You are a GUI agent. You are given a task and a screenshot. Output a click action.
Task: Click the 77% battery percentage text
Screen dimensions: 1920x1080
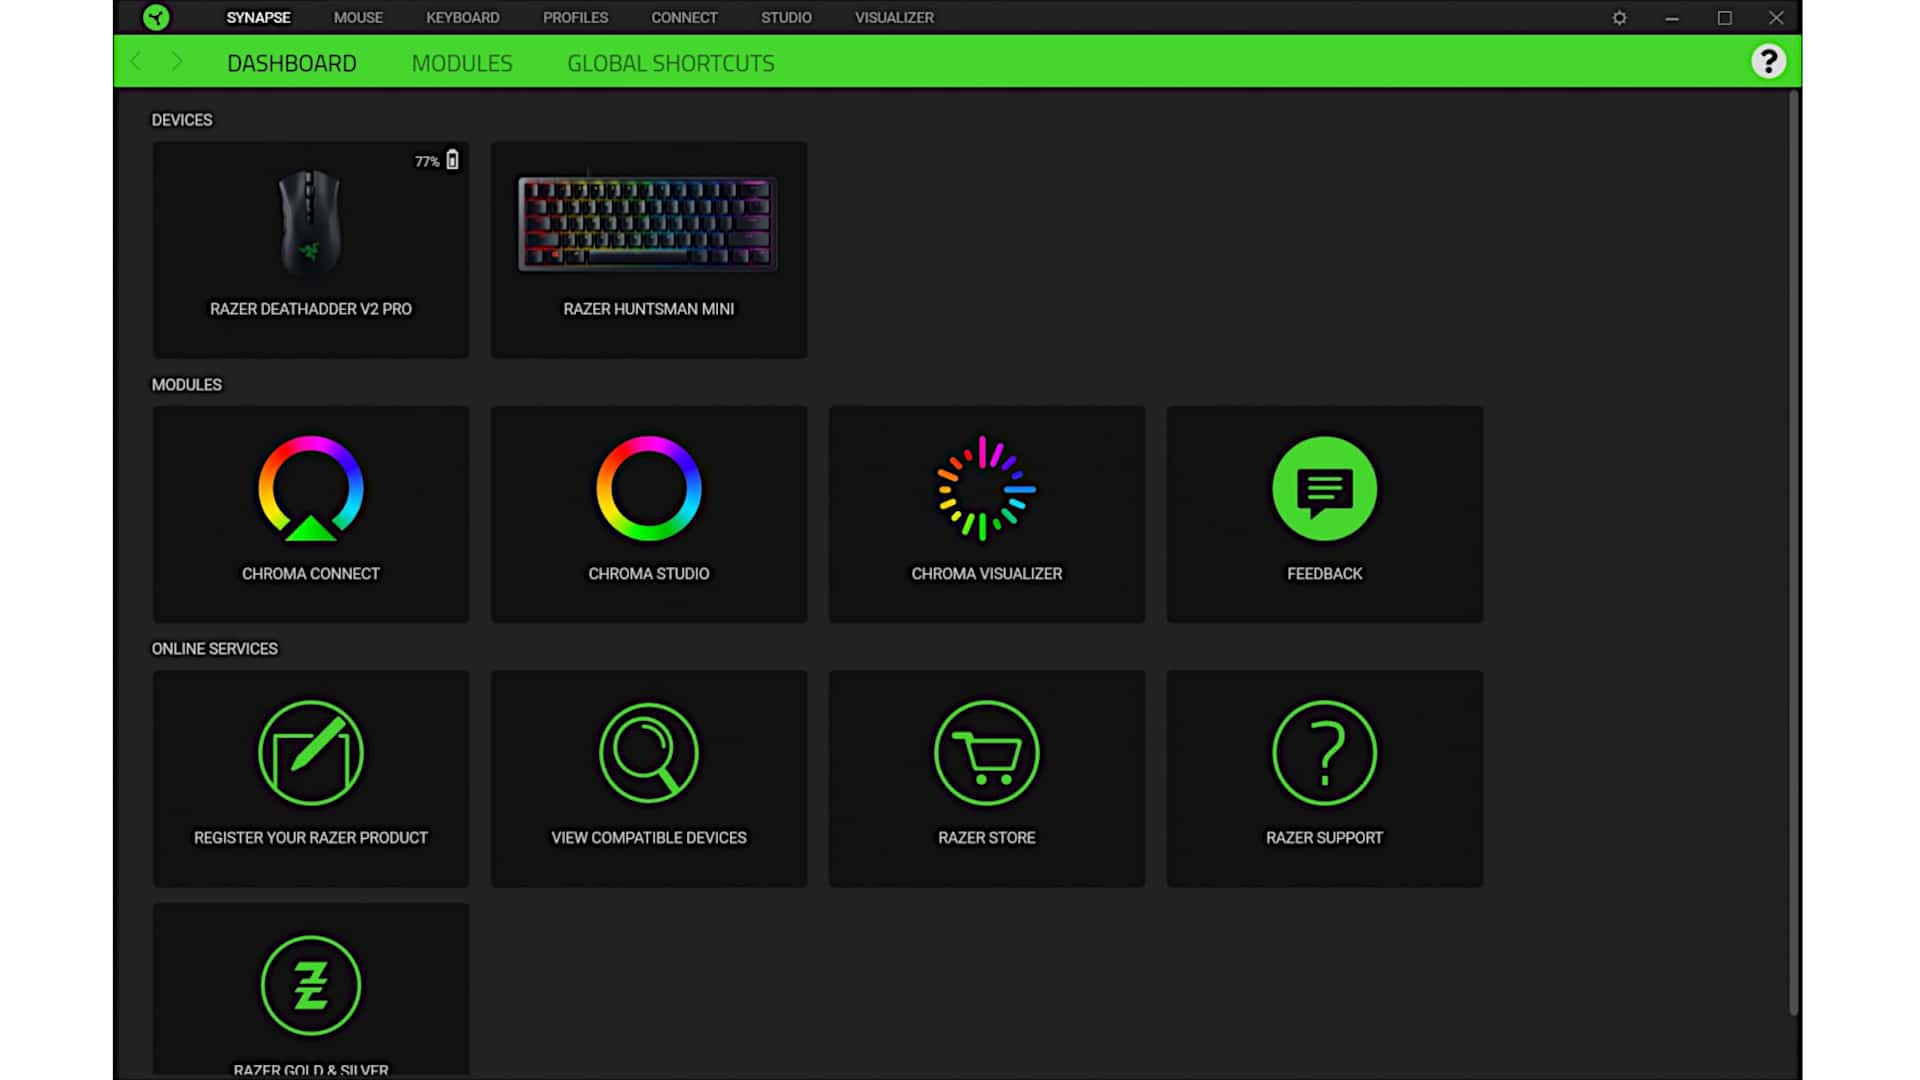click(x=427, y=161)
